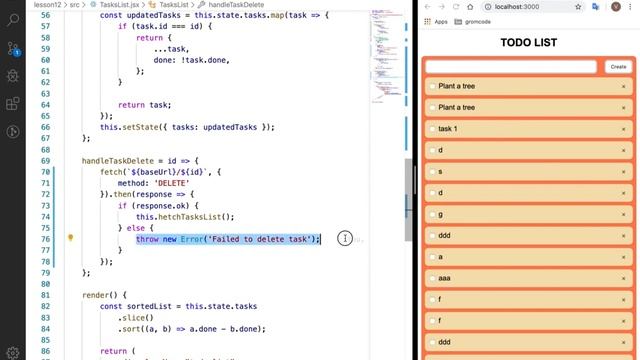
Task: Delete the first 'Plant a tree' task
Action: 623,87
